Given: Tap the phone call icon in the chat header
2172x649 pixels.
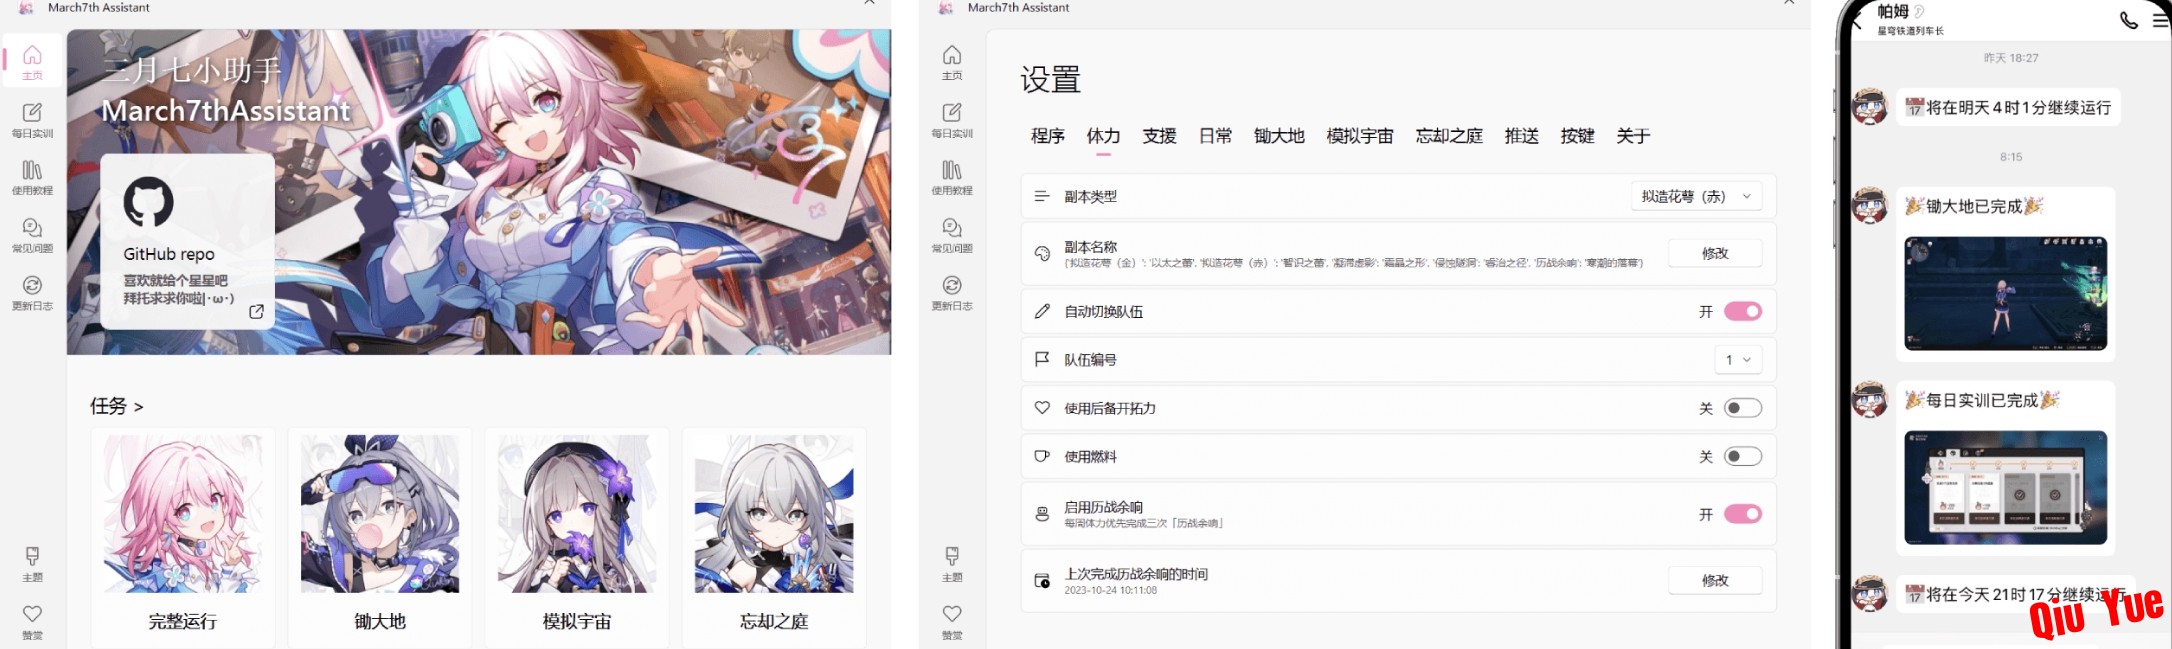Looking at the screenshot, I should [x=2129, y=20].
